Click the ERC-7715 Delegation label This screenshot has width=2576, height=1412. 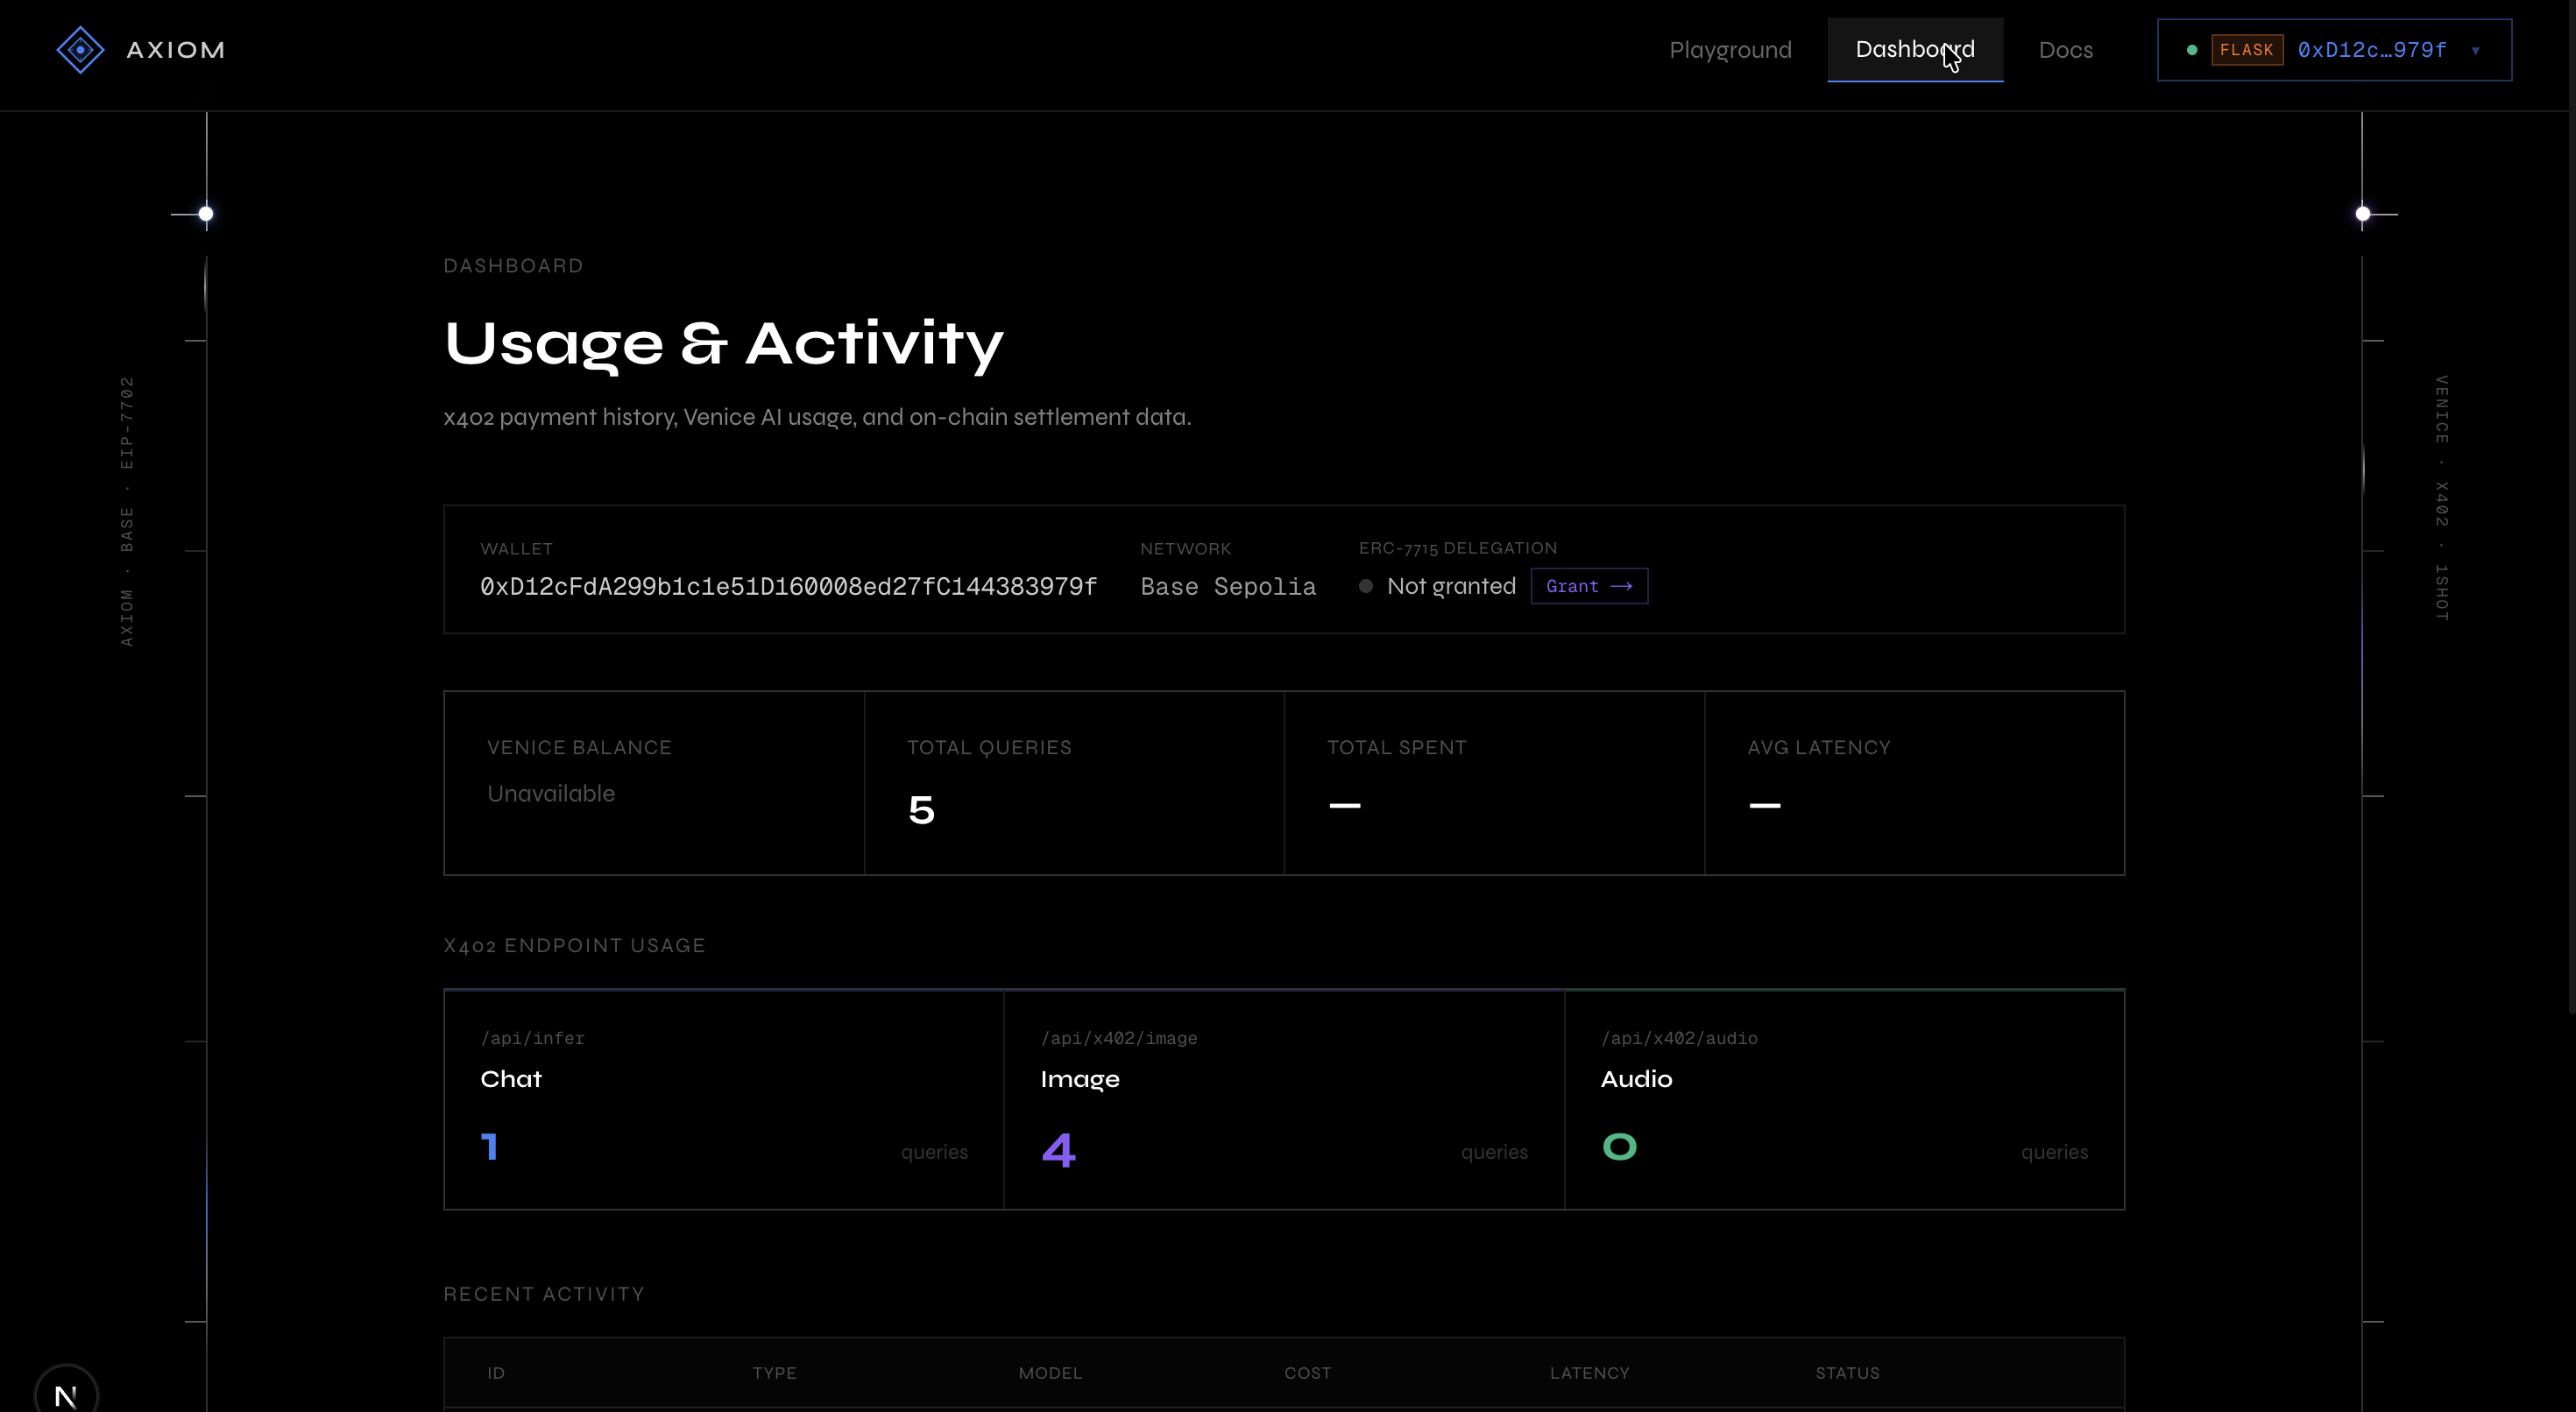click(1457, 548)
